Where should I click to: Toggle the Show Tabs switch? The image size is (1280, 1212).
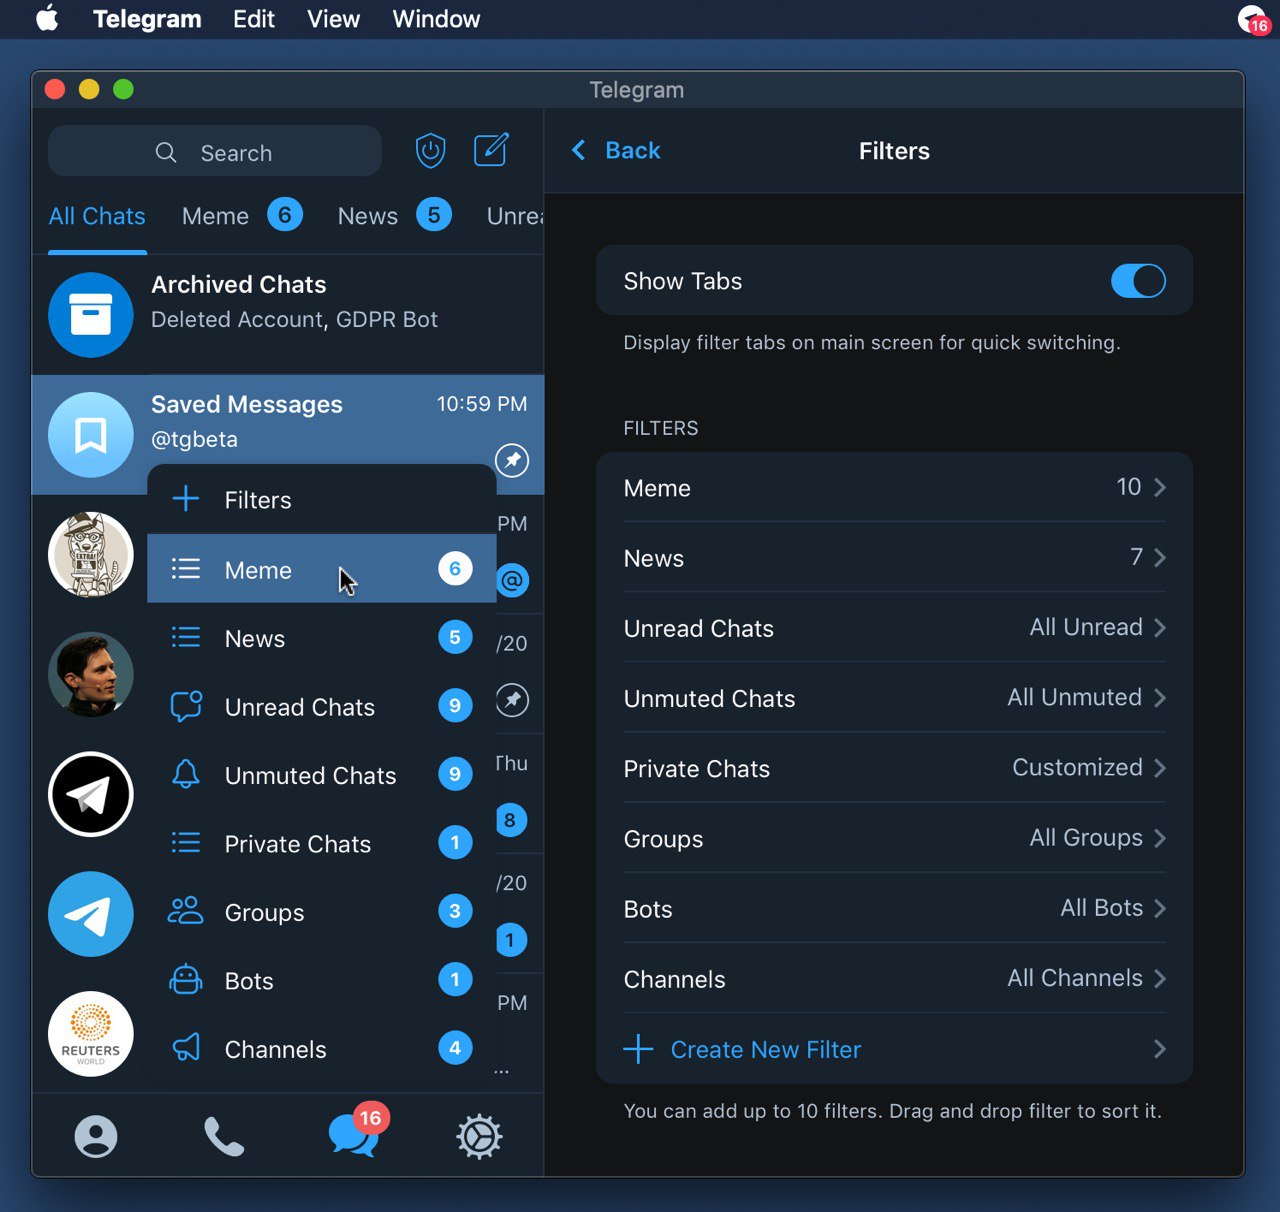click(1138, 281)
